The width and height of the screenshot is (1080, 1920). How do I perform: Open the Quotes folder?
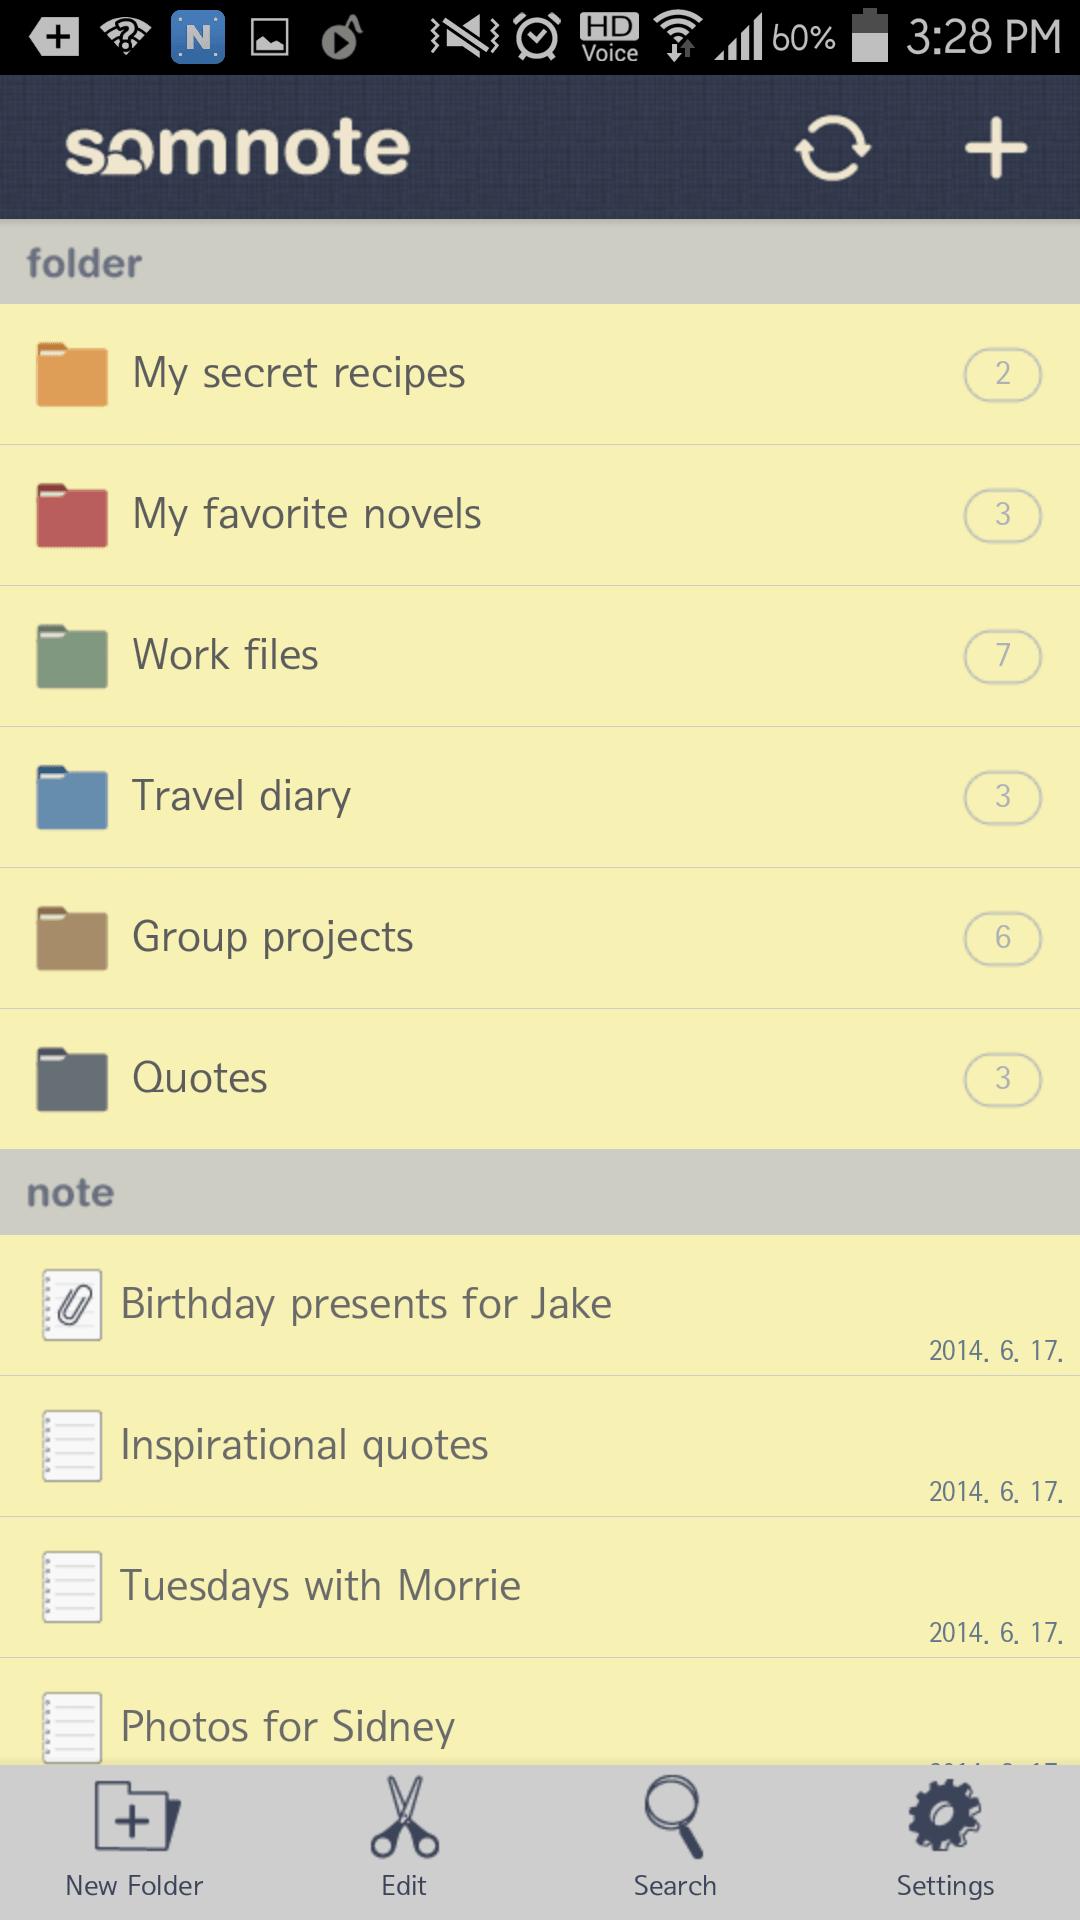coord(540,1079)
